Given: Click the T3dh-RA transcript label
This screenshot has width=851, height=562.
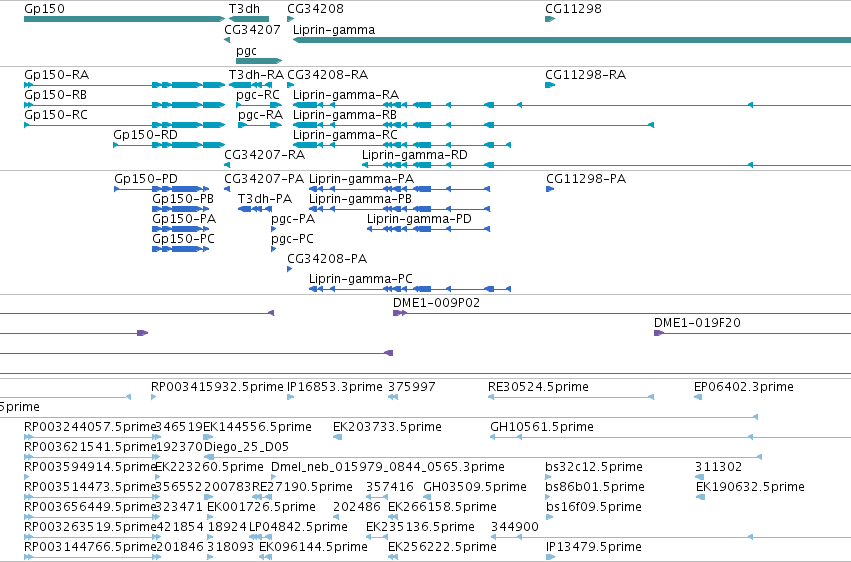Looking at the screenshot, I should coord(256,74).
